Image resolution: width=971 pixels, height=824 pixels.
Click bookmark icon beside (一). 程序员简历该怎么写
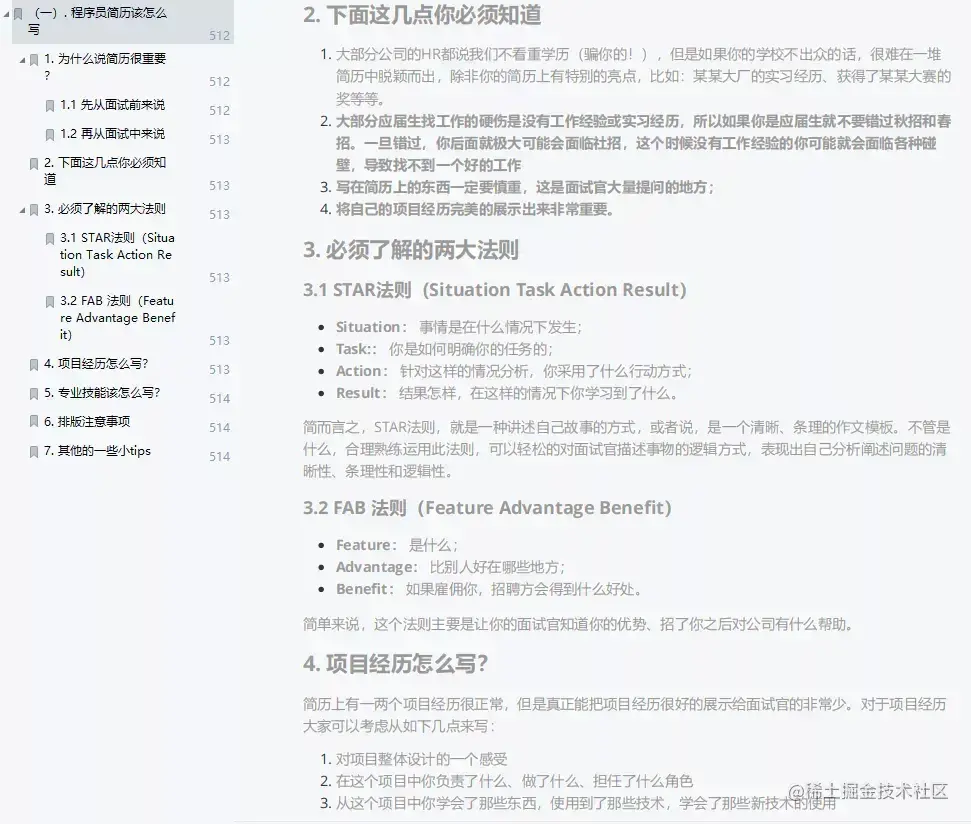(18, 14)
